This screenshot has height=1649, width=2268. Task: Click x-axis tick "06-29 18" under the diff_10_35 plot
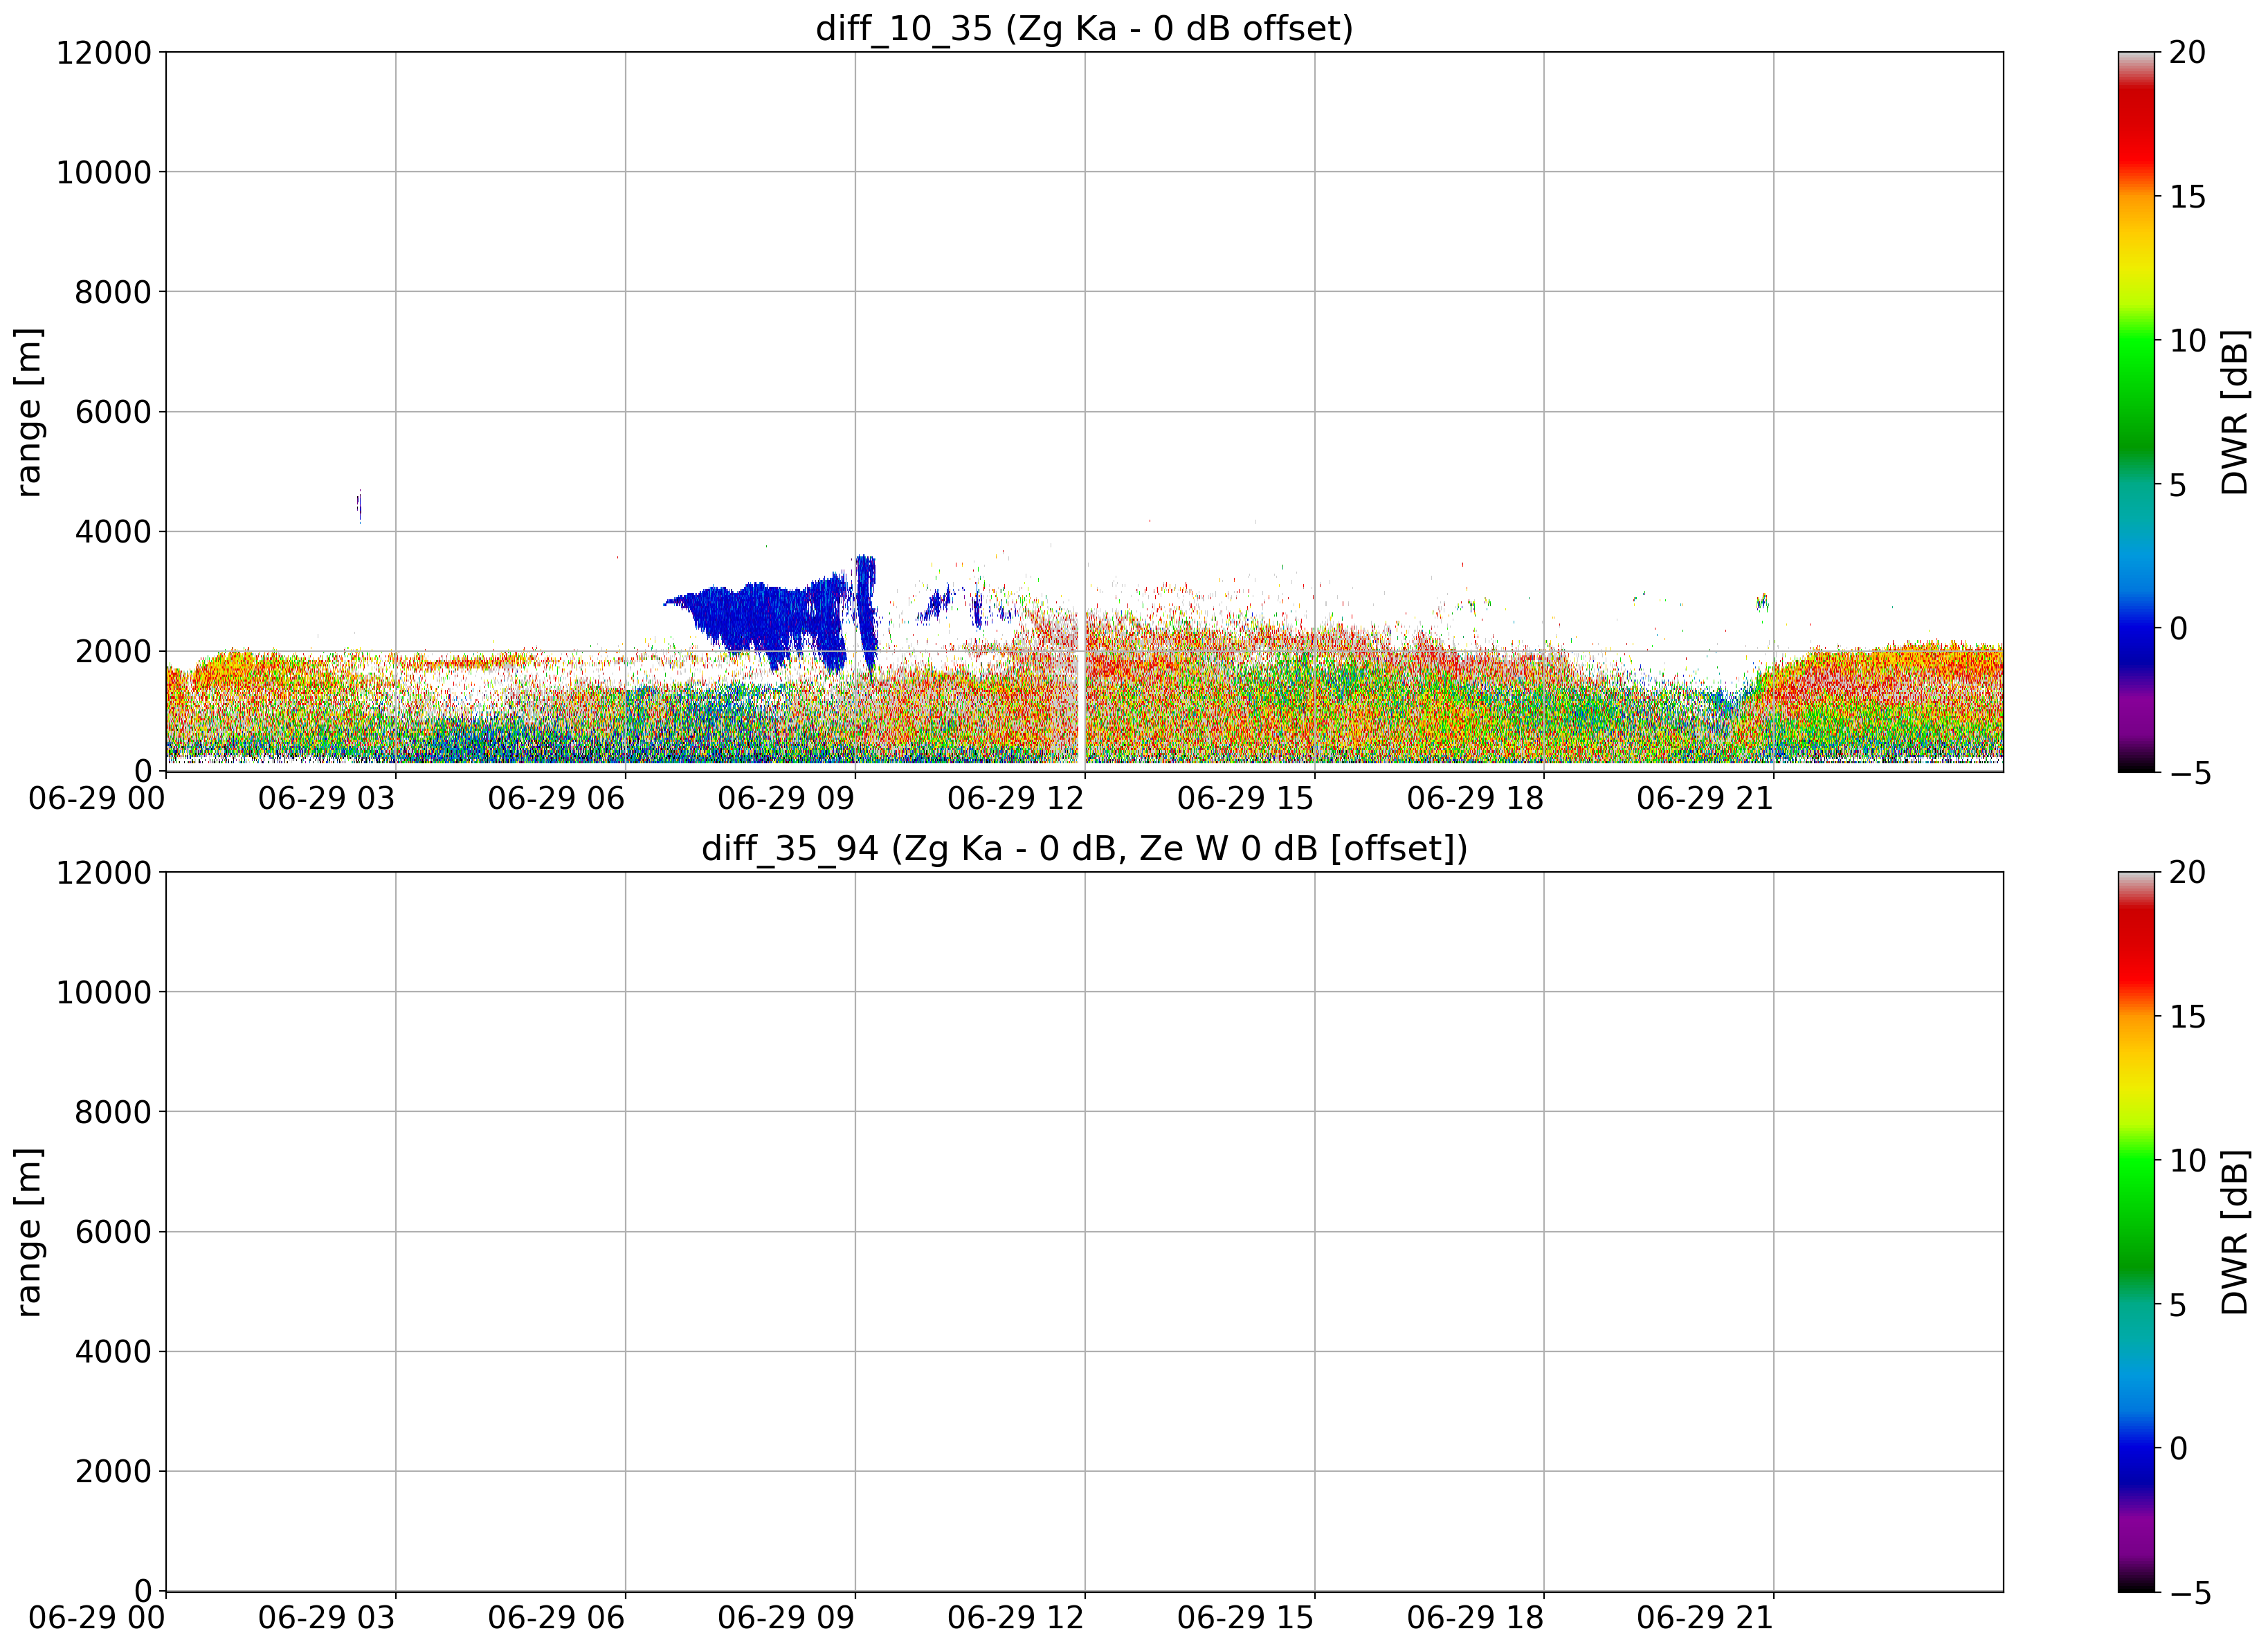[x=1475, y=799]
